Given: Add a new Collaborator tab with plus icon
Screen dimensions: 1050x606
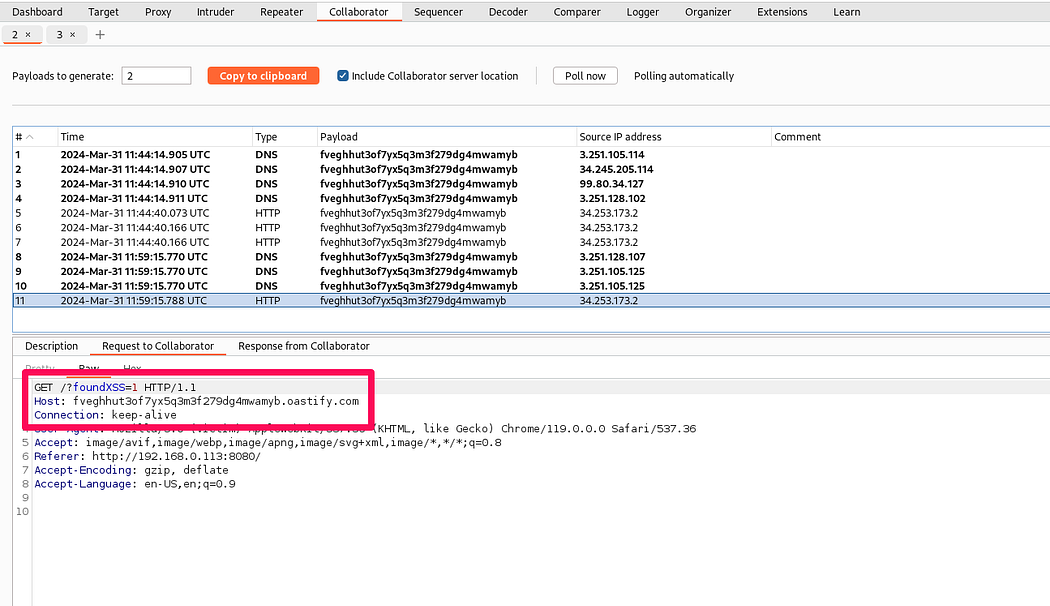Looking at the screenshot, I should point(100,35).
